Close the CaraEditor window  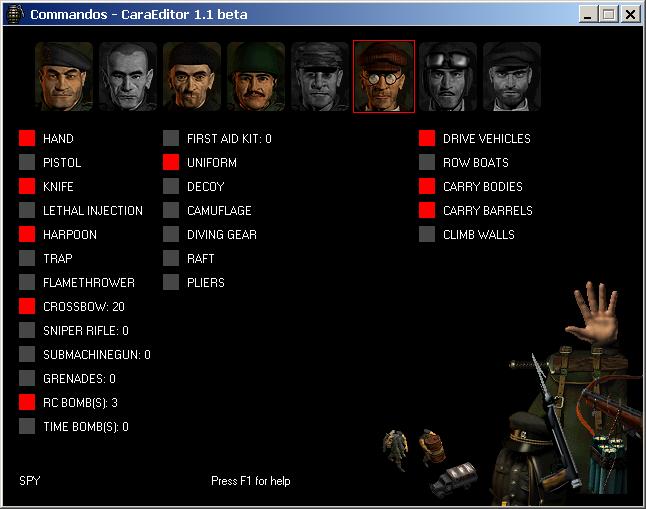[x=630, y=14]
